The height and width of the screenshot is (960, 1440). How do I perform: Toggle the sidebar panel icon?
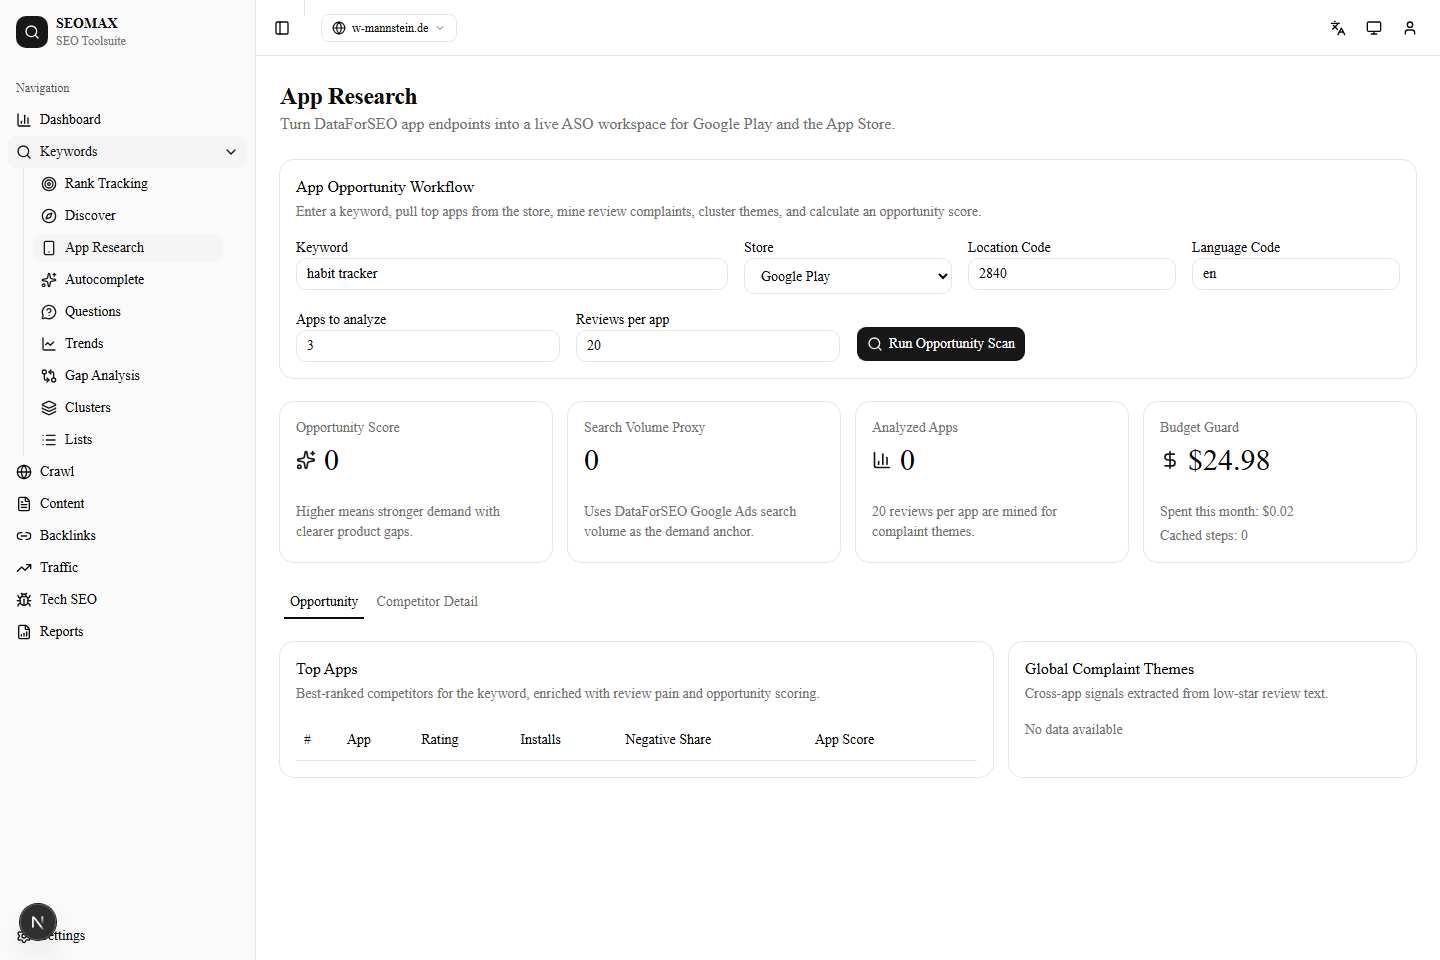coord(282,28)
